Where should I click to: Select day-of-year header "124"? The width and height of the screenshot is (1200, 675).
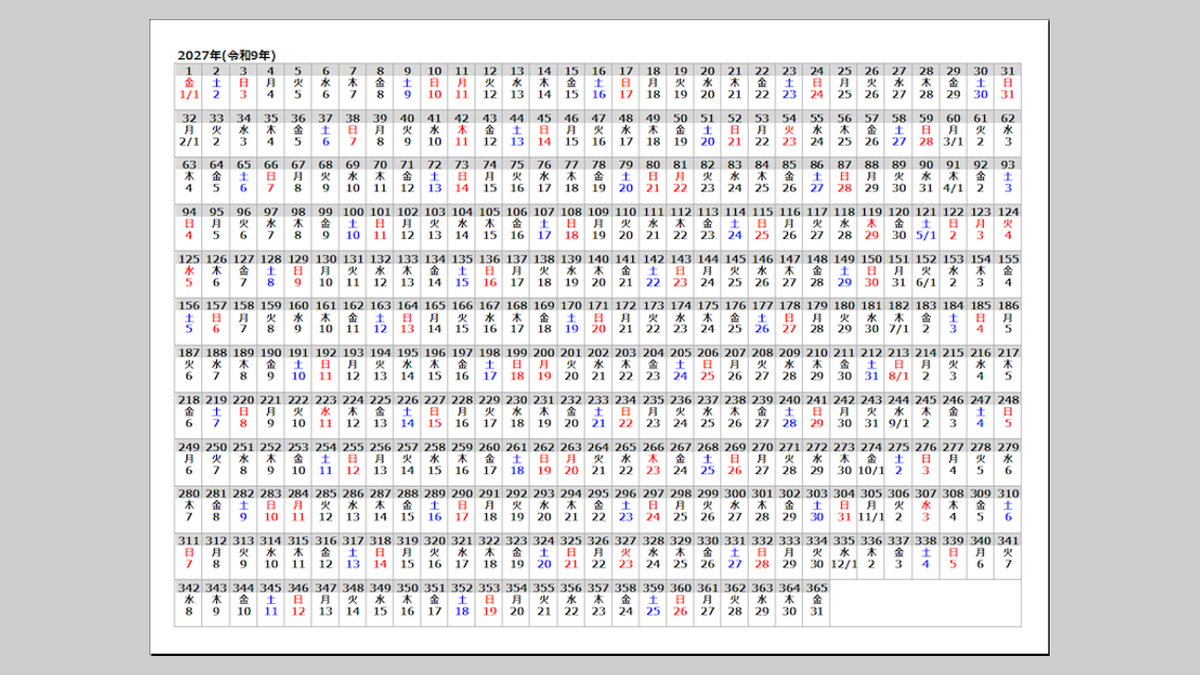click(1008, 212)
